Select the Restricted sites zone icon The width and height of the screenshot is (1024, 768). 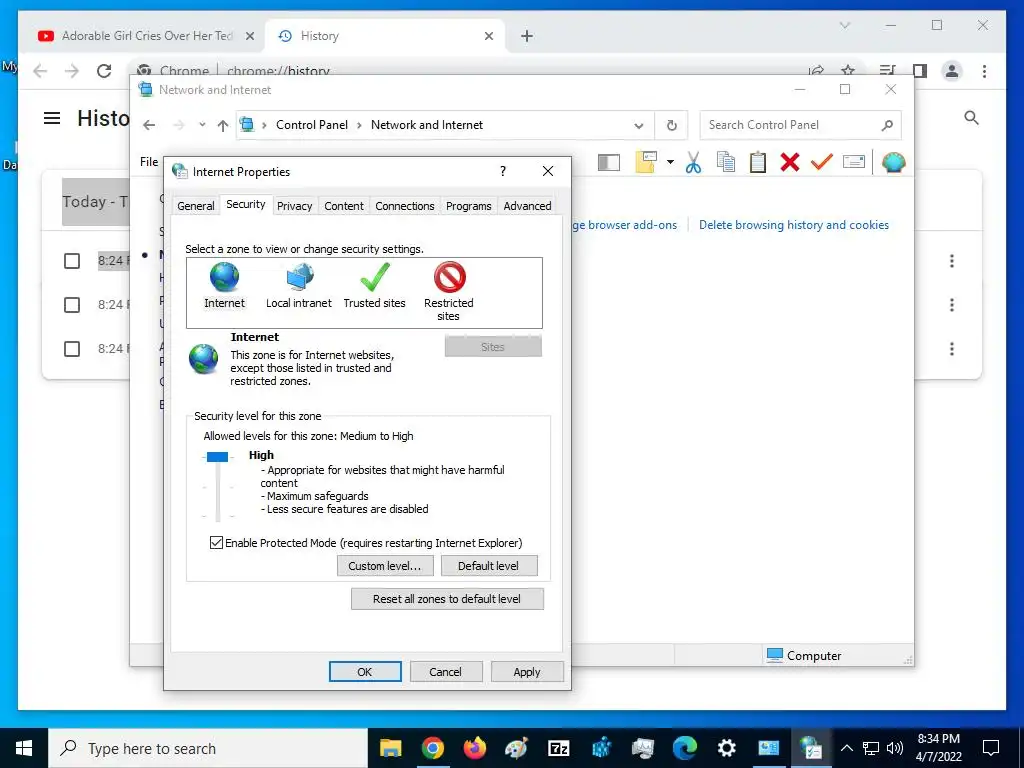(449, 278)
